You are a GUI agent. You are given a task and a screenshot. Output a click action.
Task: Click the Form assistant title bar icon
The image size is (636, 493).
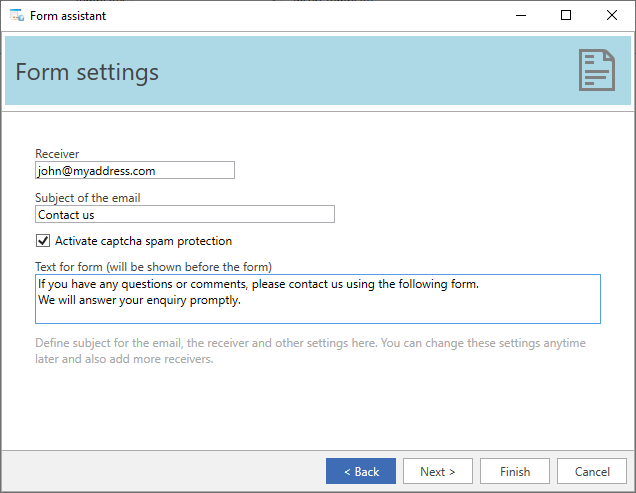pos(17,15)
